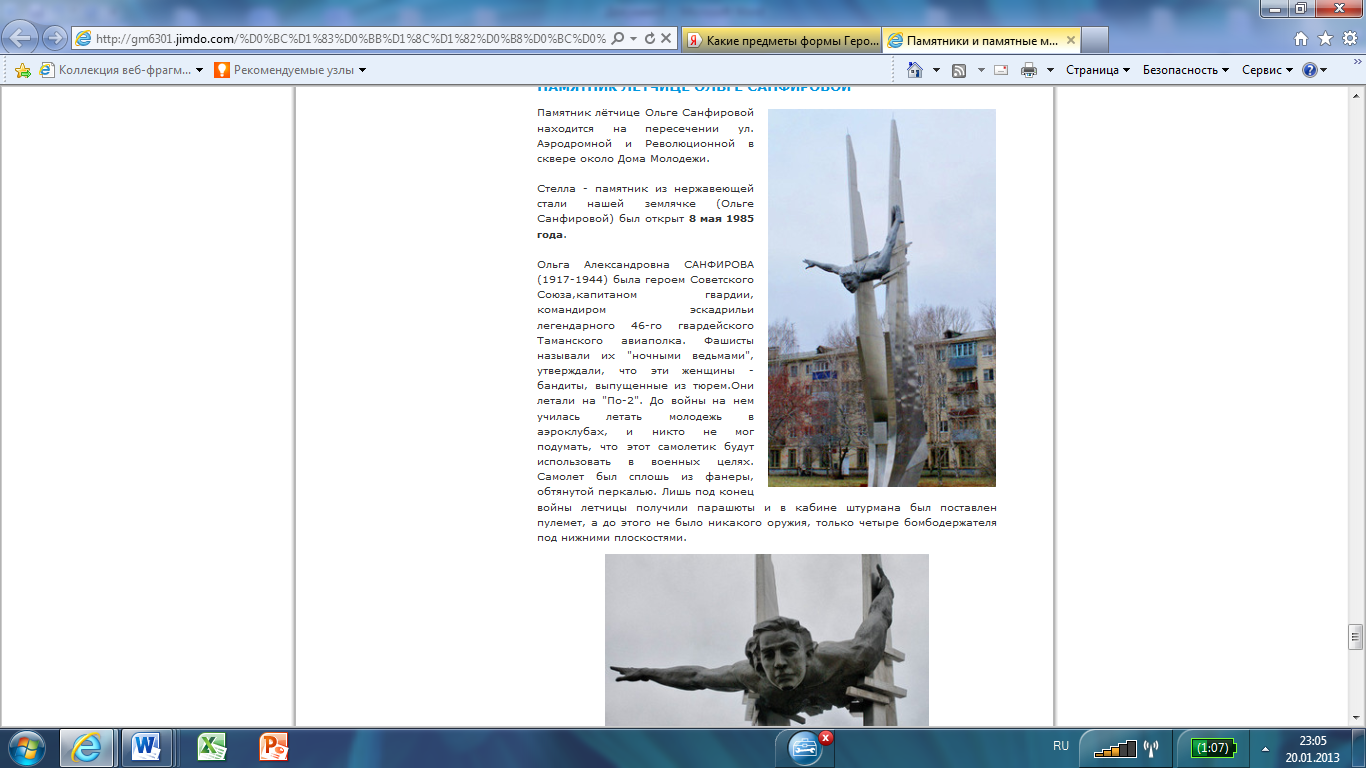Screen dimensions: 1366x768
Task: Open the Windows Start menu orb
Action: click(24, 747)
